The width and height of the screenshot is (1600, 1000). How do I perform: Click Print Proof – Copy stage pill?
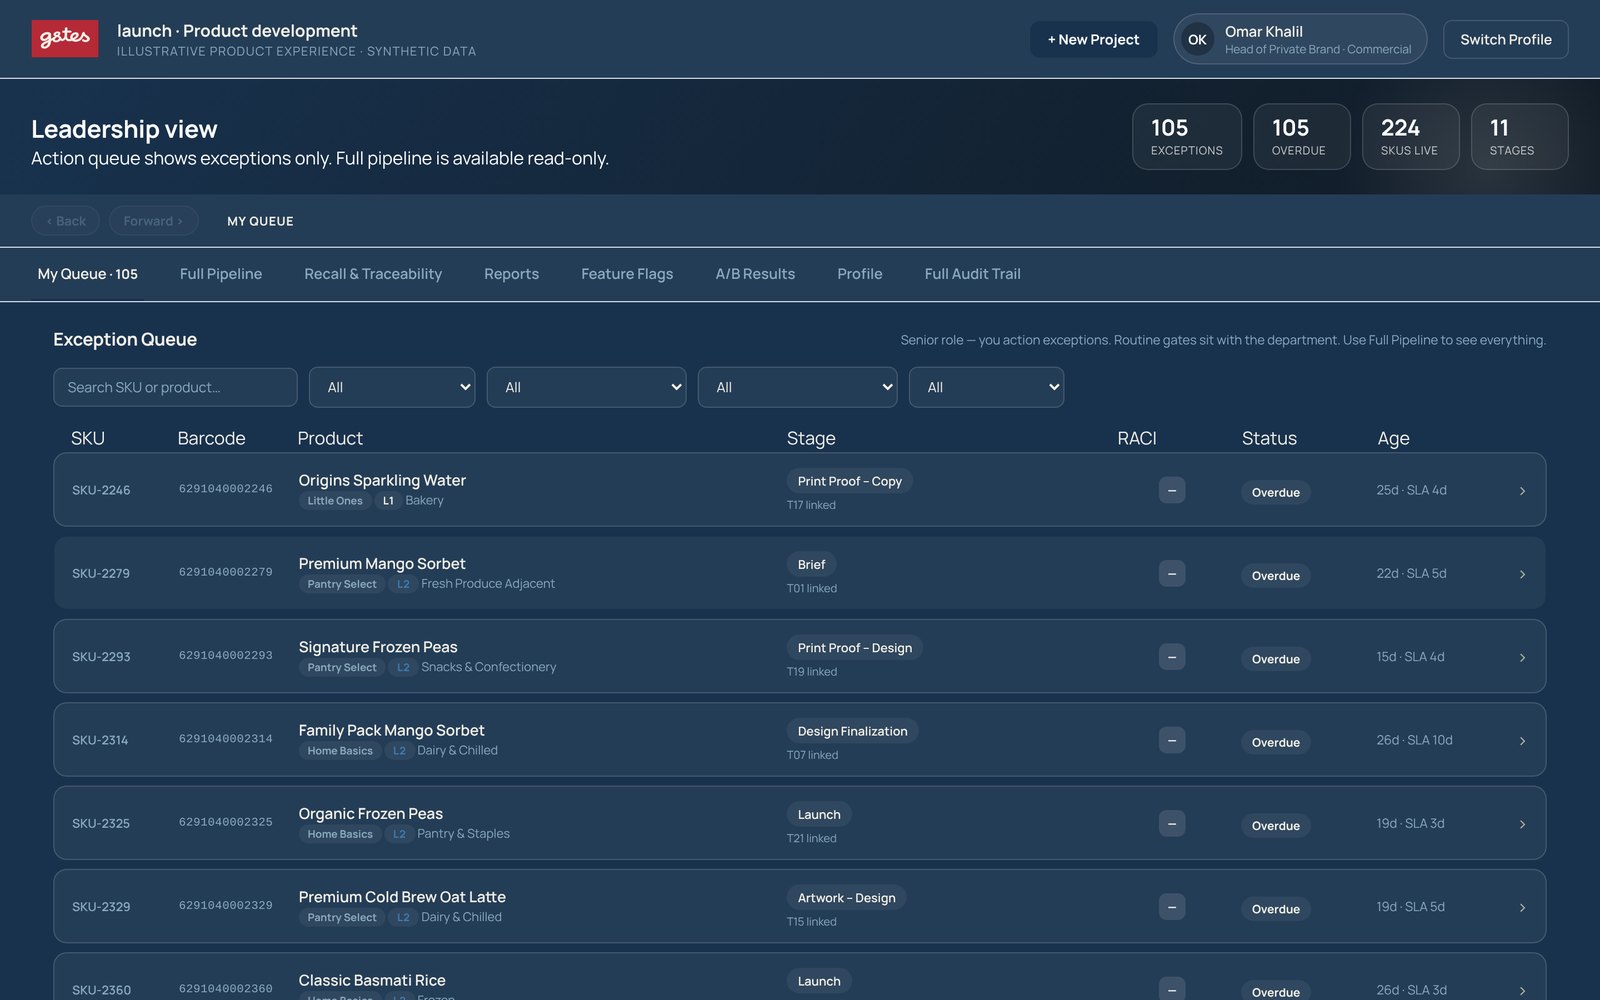849,481
